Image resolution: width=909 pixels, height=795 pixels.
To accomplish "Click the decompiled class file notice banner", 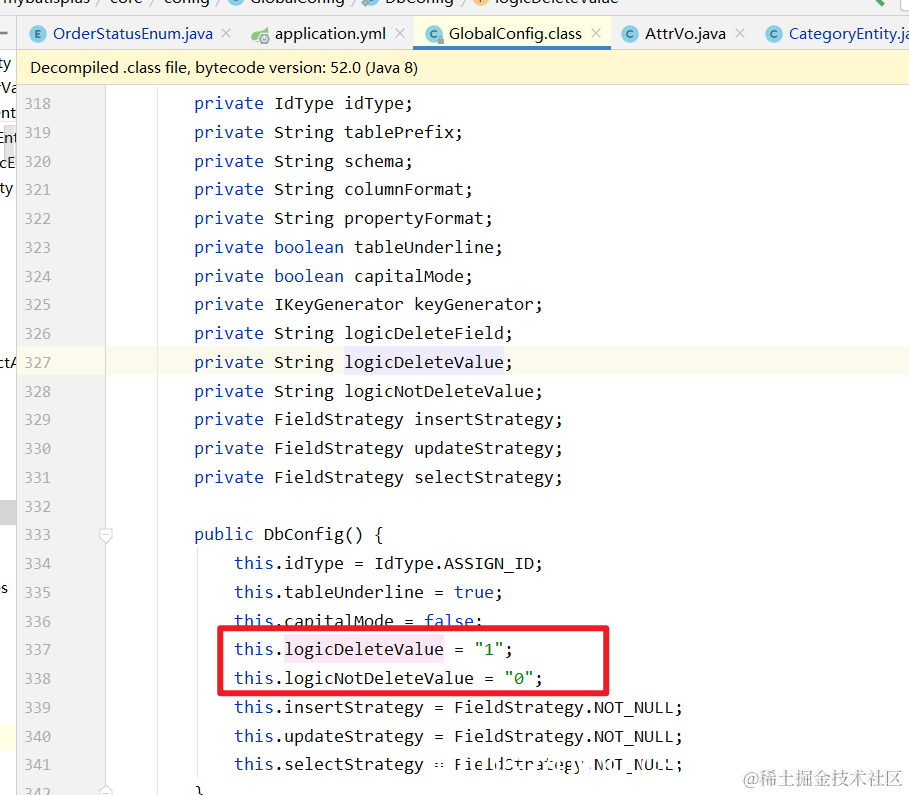I will tap(463, 68).
